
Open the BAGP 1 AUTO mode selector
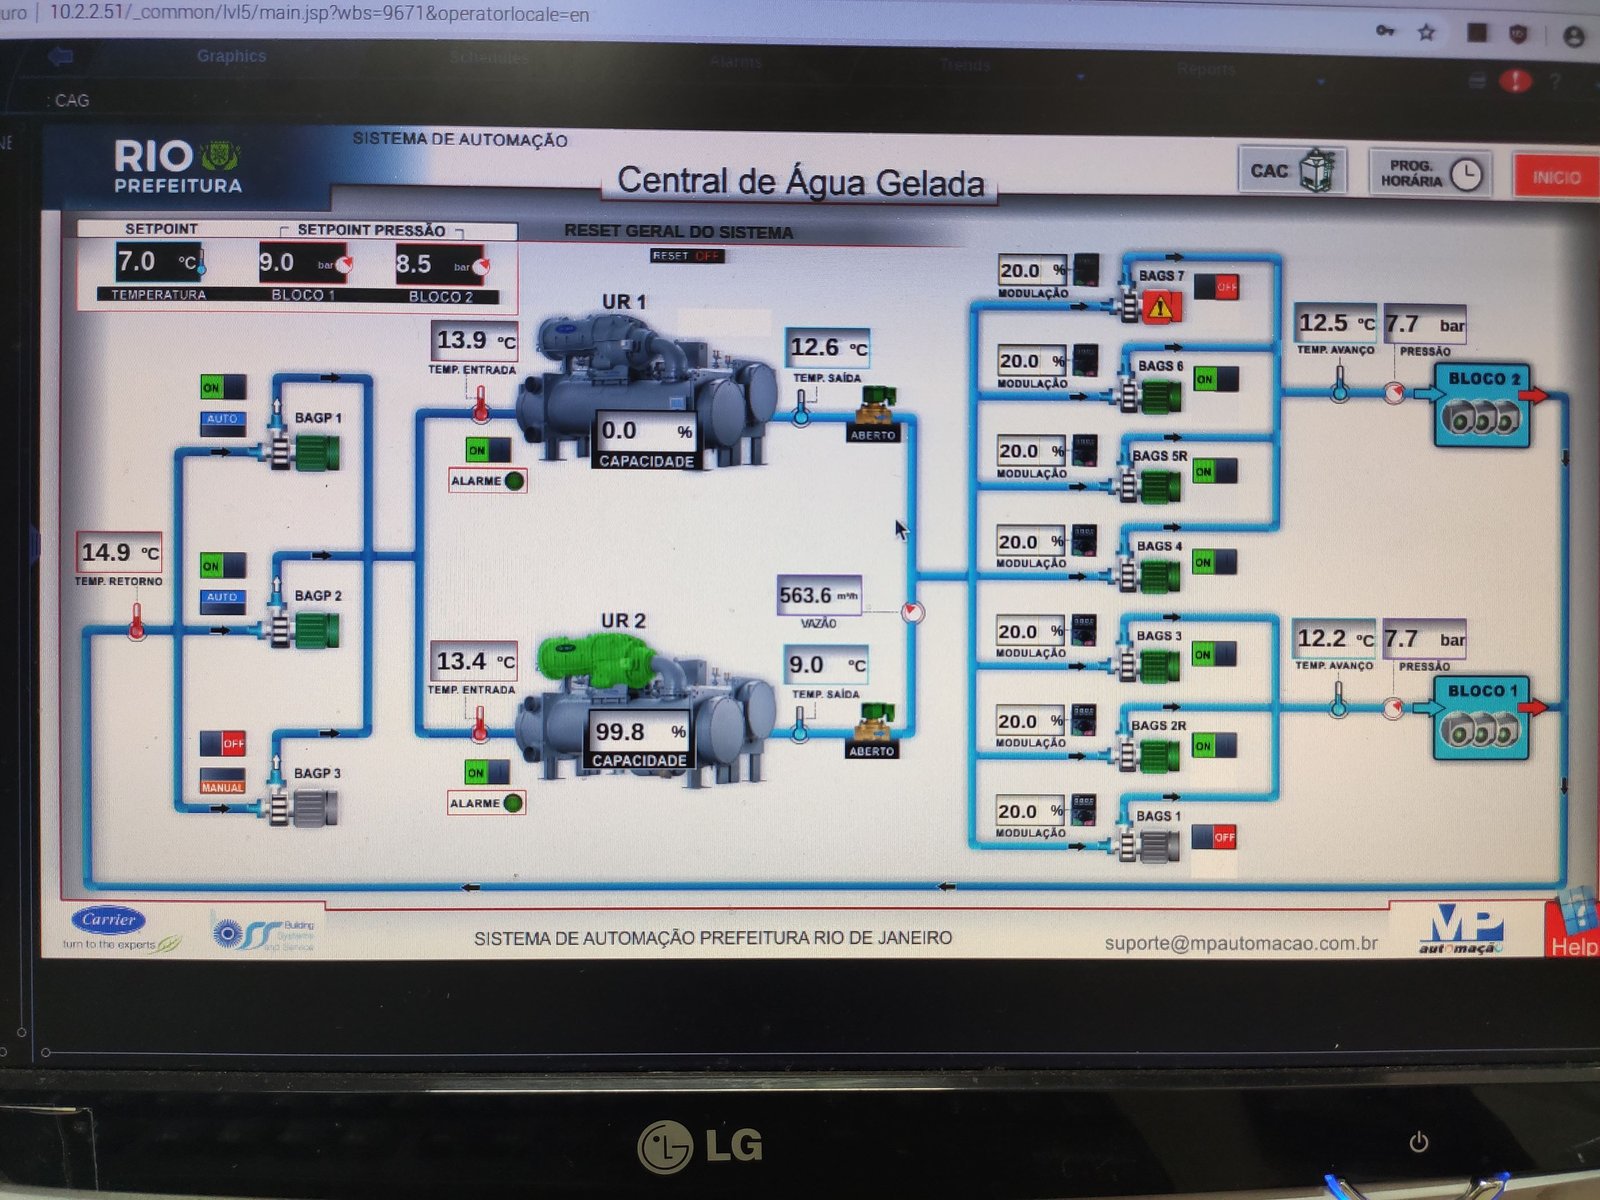222,420
